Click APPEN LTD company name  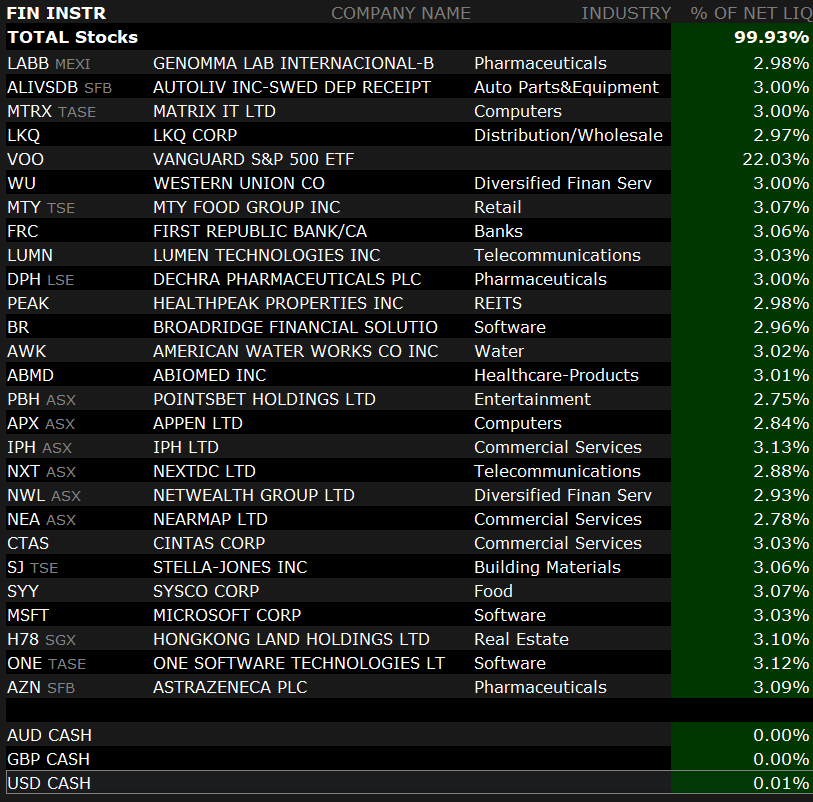tap(198, 424)
